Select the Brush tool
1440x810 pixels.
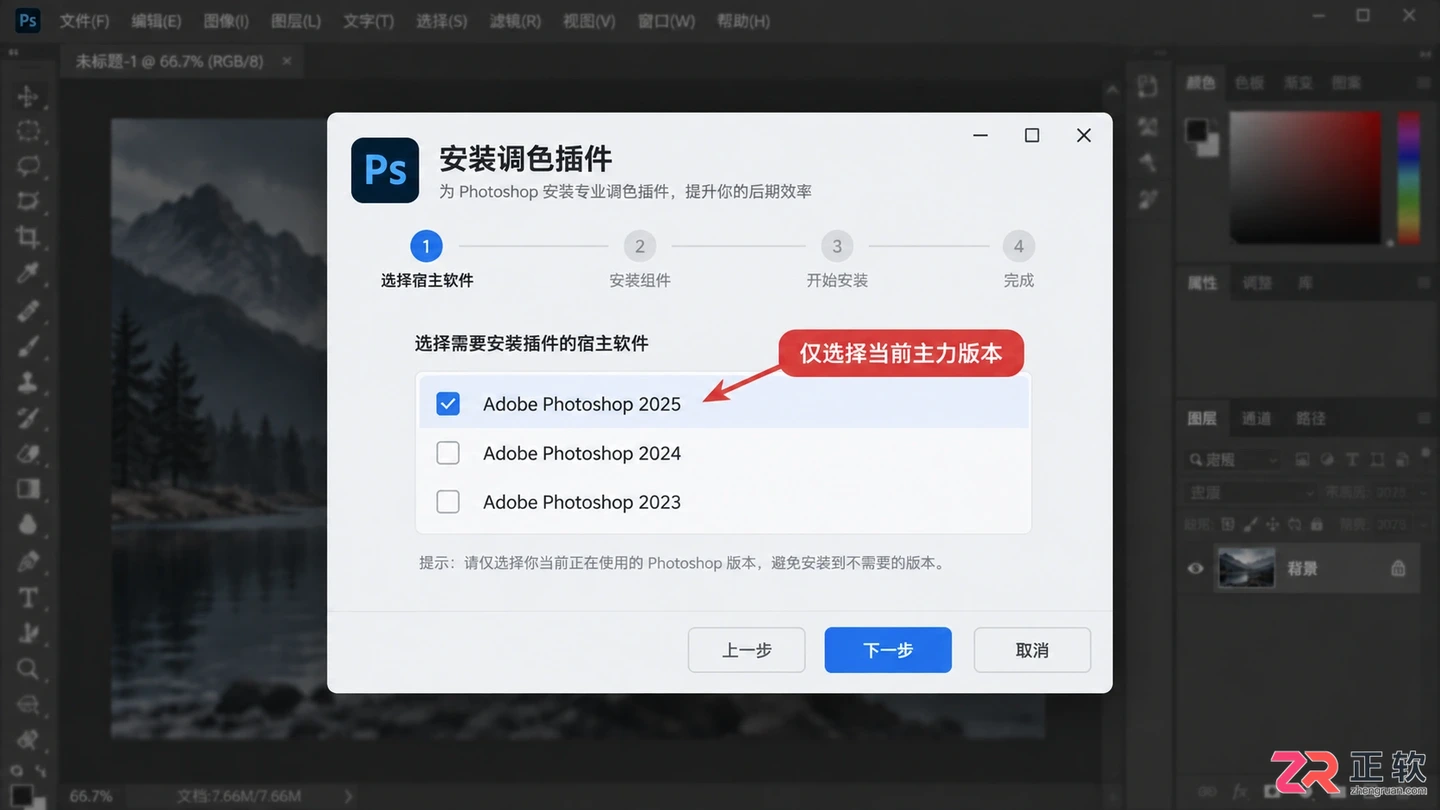[x=28, y=346]
